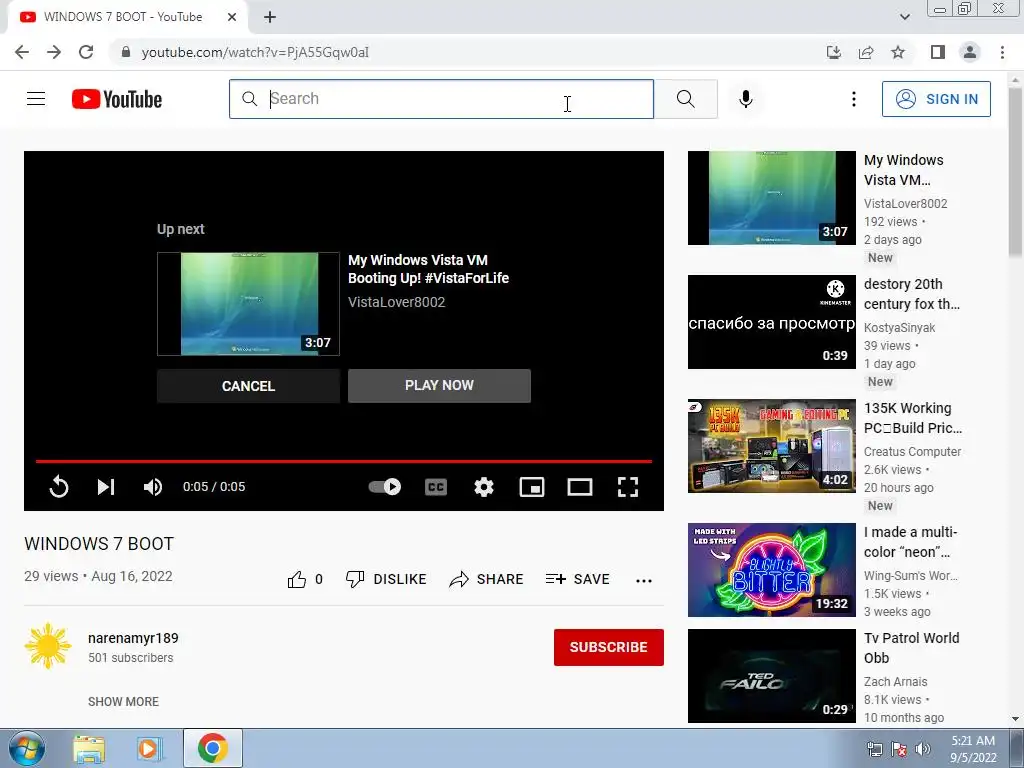Open Chrome three-dot menu

[1002, 52]
